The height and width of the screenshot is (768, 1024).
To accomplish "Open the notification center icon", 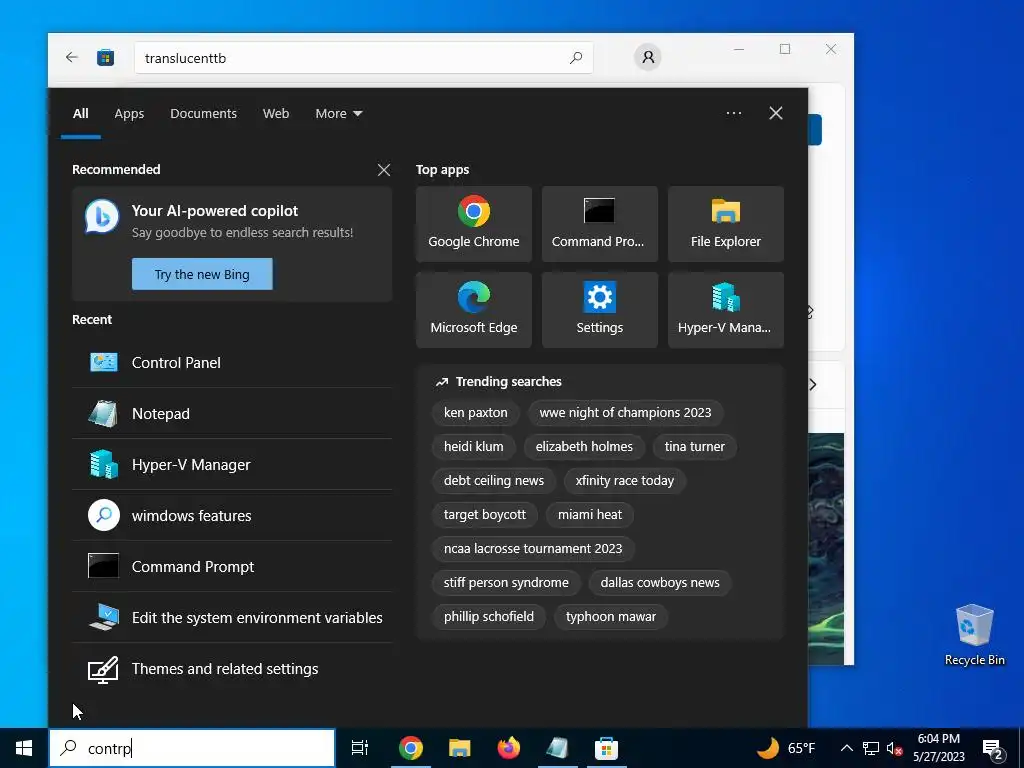I will tap(993, 748).
